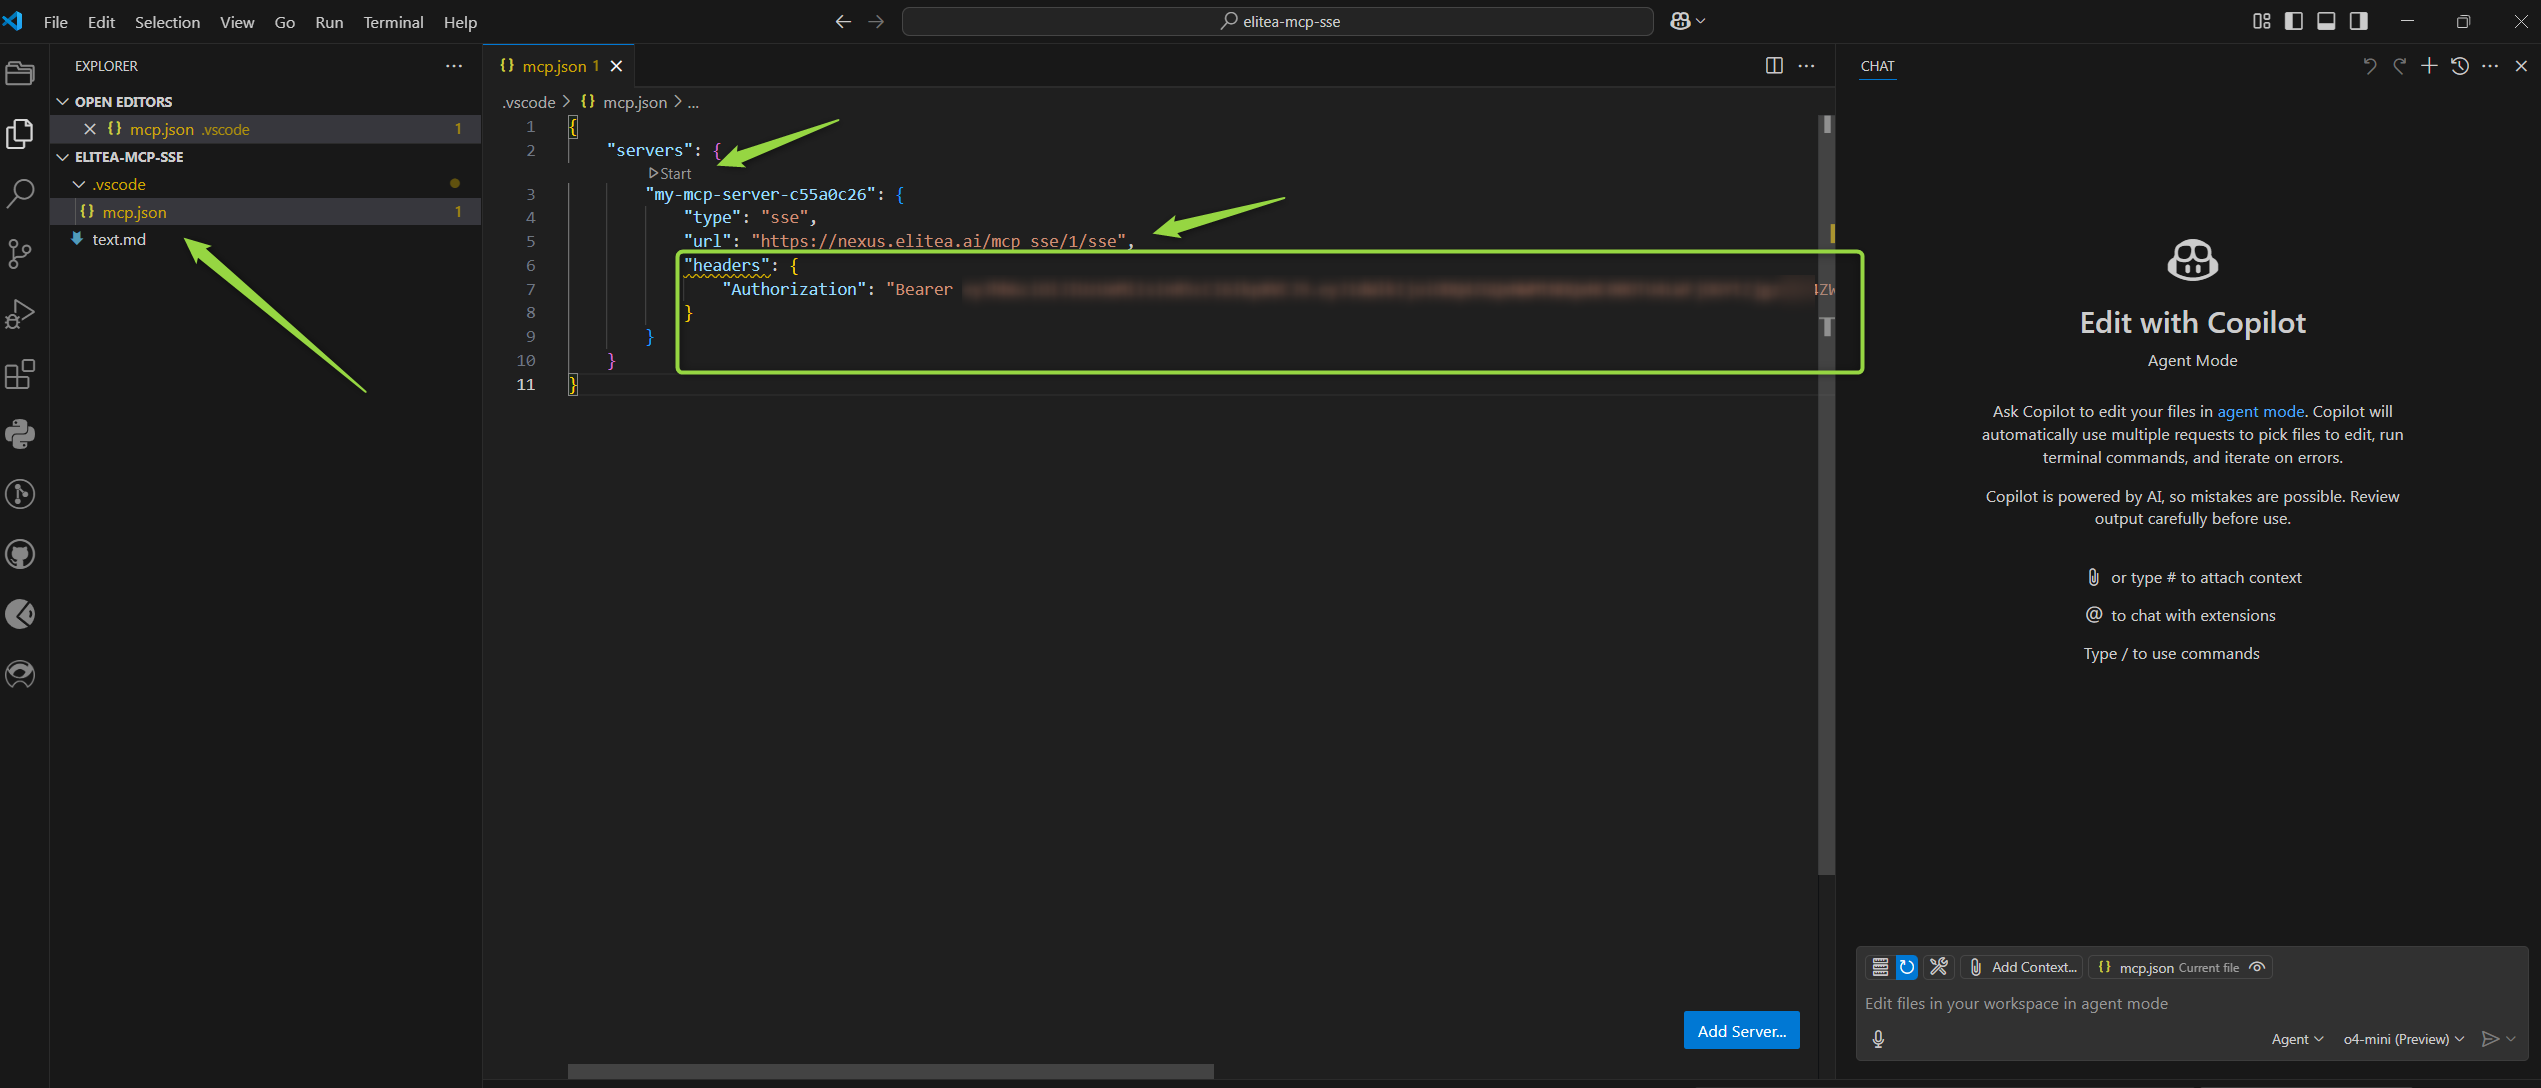The height and width of the screenshot is (1088, 2541).
Task: Open the File menu
Action: pyautogui.click(x=56, y=21)
